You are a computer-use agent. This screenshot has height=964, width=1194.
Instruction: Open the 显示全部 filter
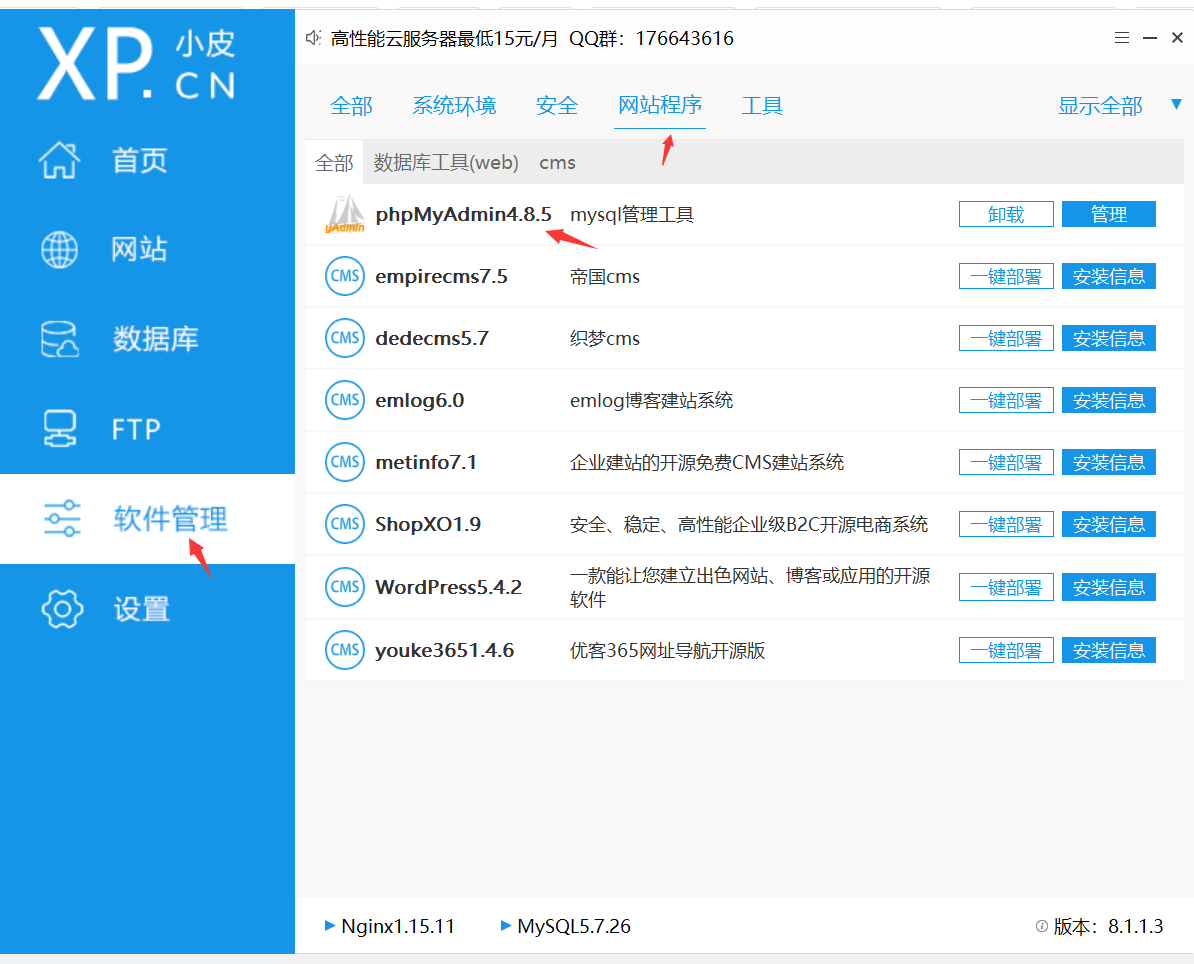(x=1100, y=106)
